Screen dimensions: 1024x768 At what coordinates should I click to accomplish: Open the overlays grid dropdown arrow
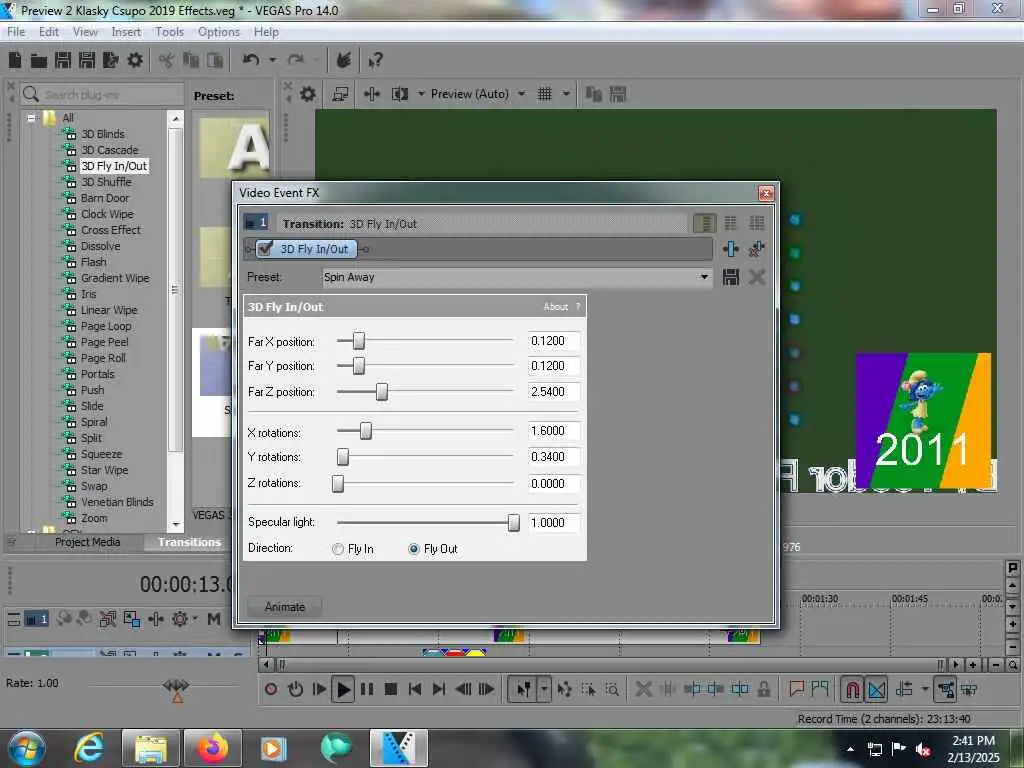point(566,94)
